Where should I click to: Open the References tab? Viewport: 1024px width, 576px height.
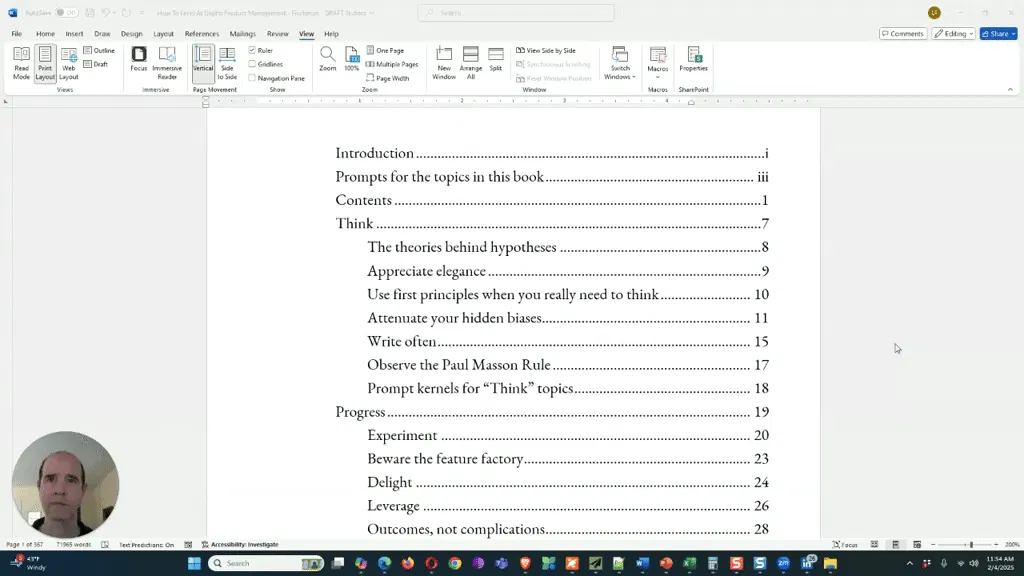tap(202, 33)
